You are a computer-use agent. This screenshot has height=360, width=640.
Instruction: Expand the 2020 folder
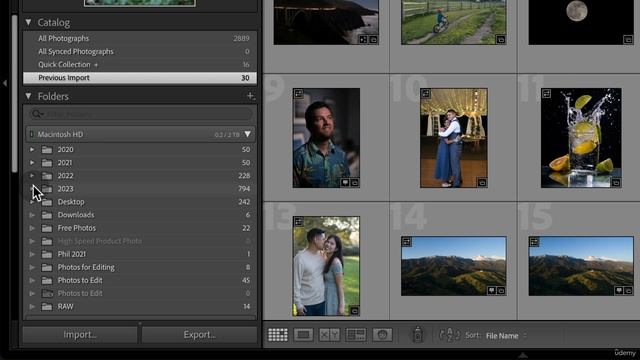(32, 149)
